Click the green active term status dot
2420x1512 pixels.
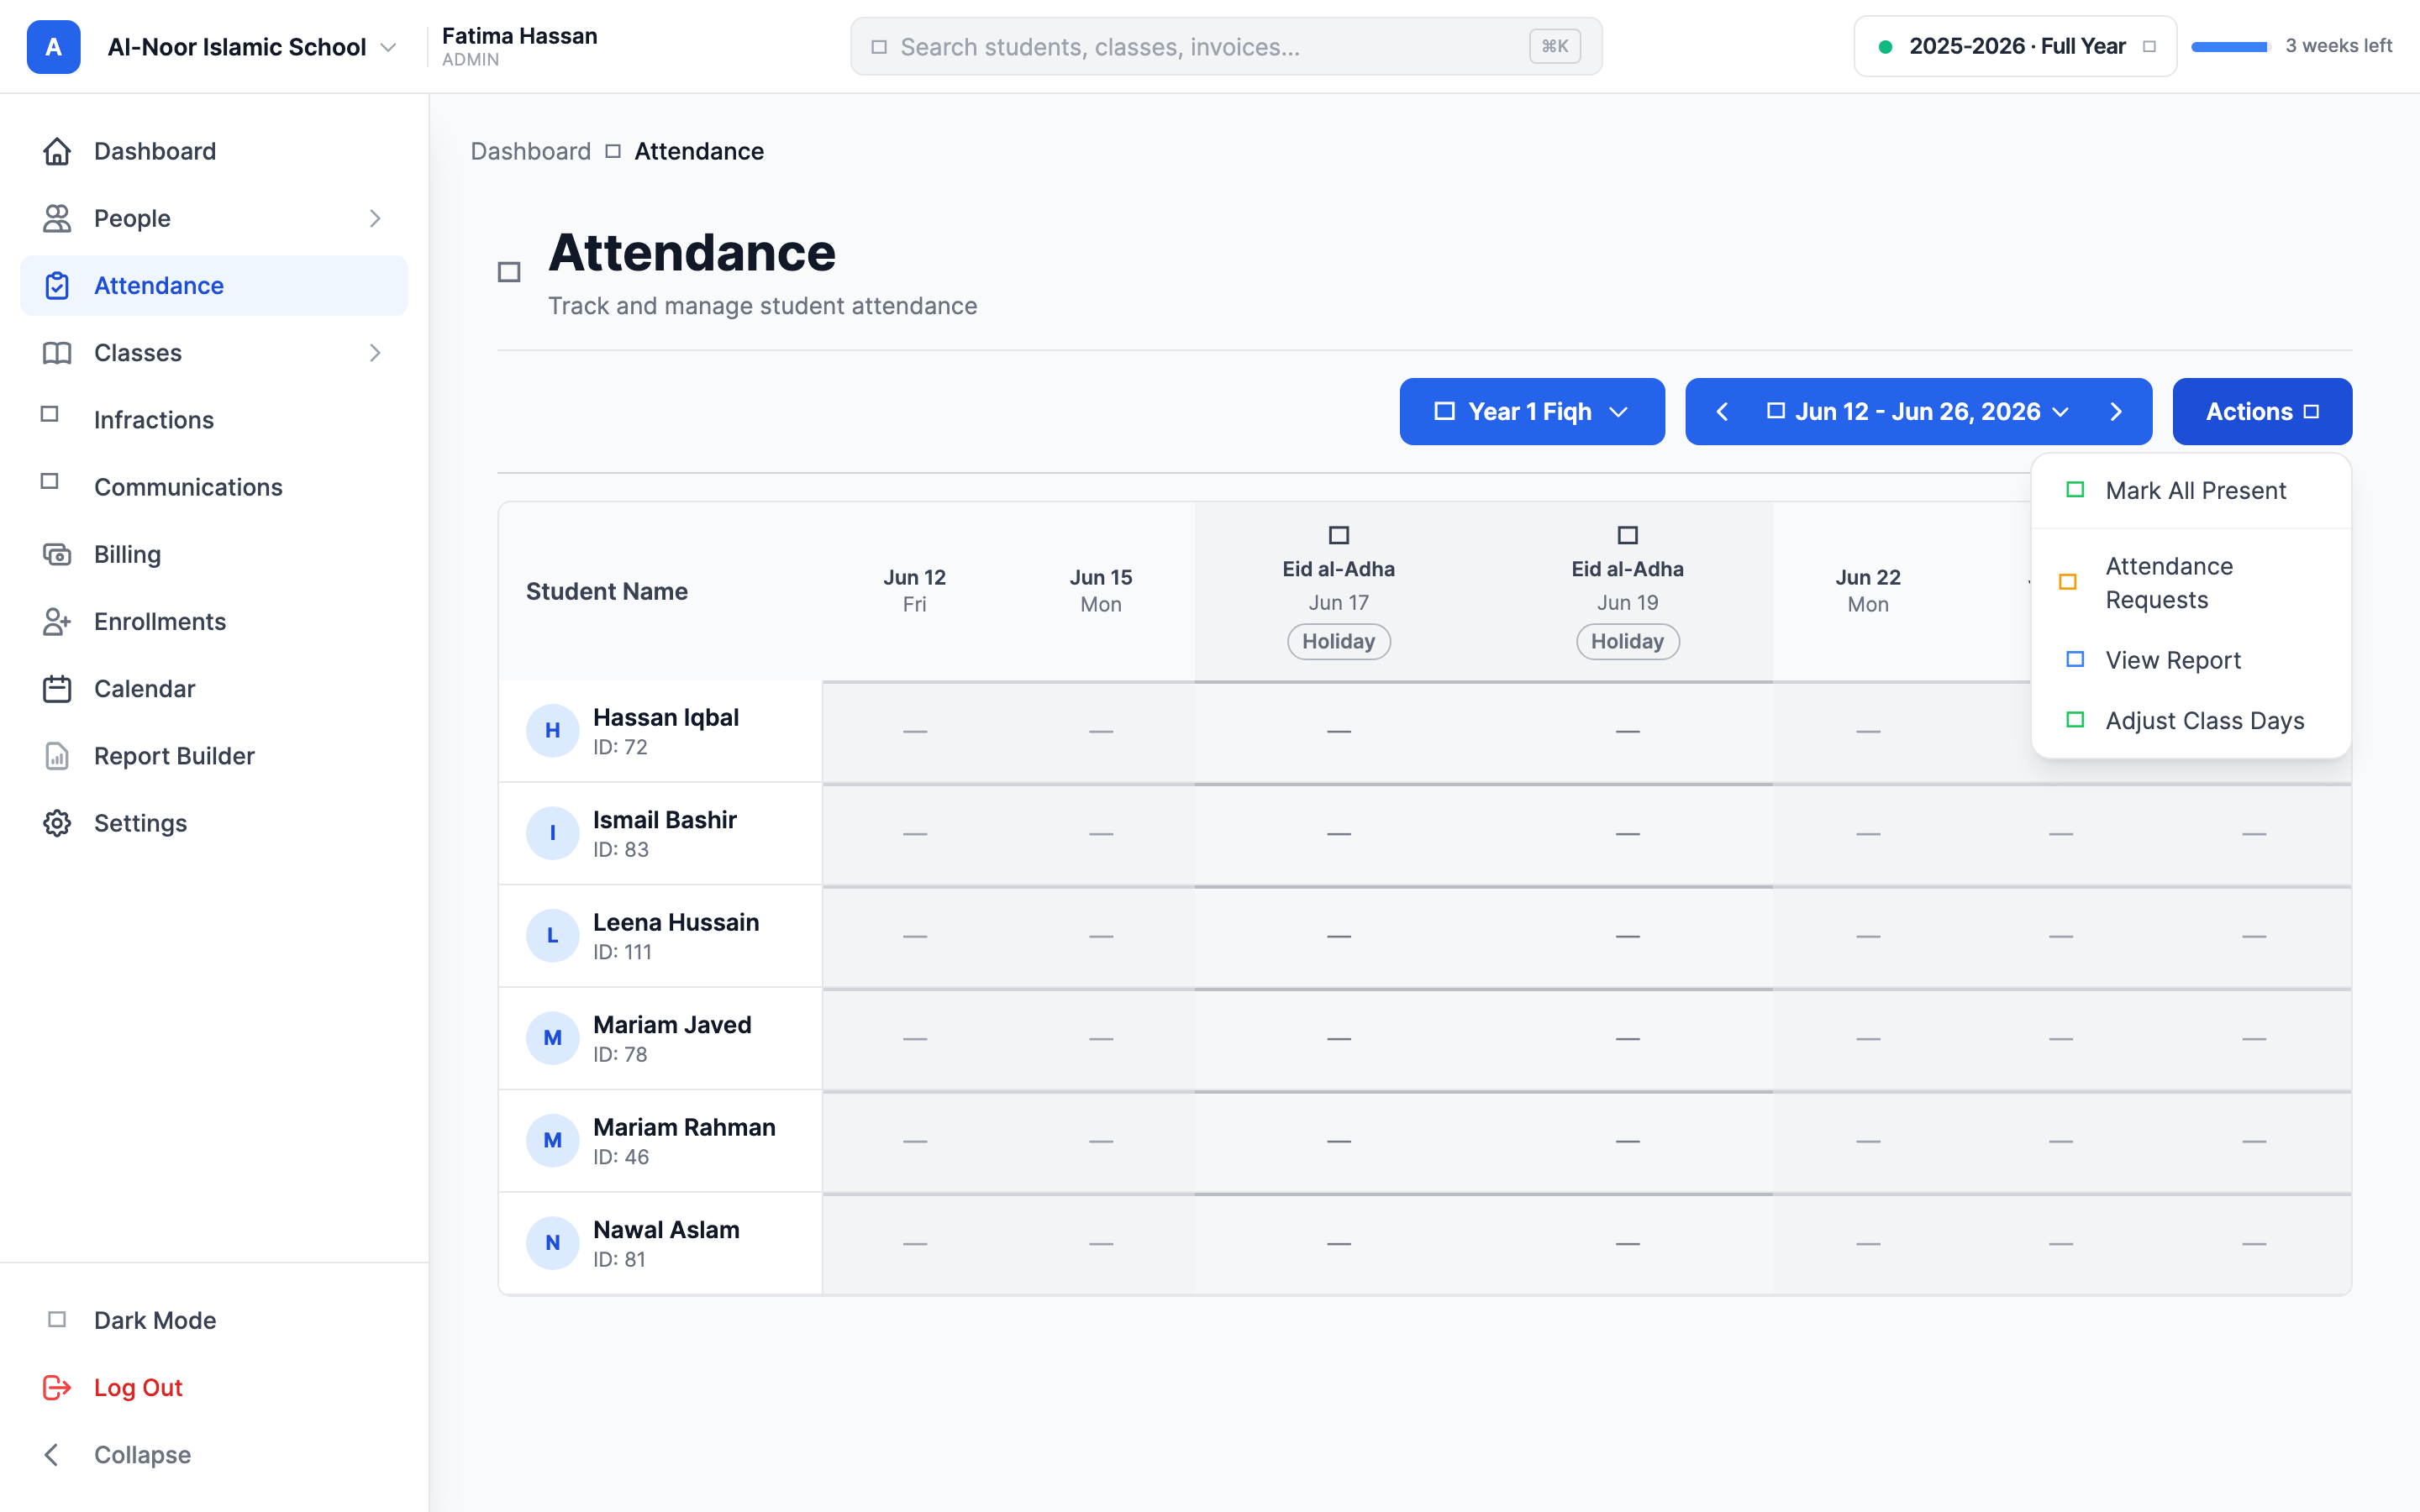tap(1885, 46)
